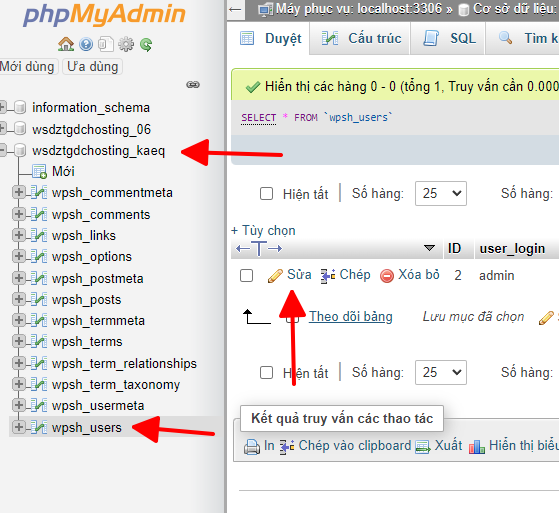The width and height of the screenshot is (559, 513).
Task: Expand information_schema database node
Action: pos(2,107)
